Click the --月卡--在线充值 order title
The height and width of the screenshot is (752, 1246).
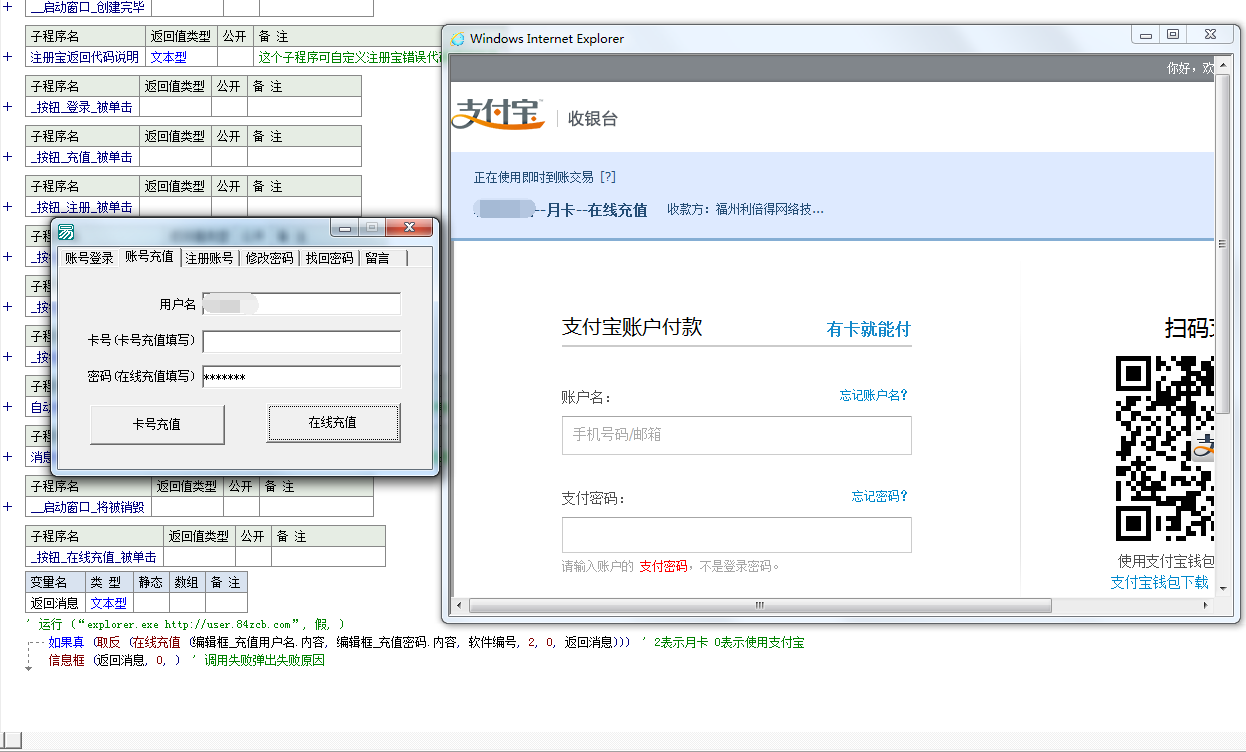click(x=591, y=210)
